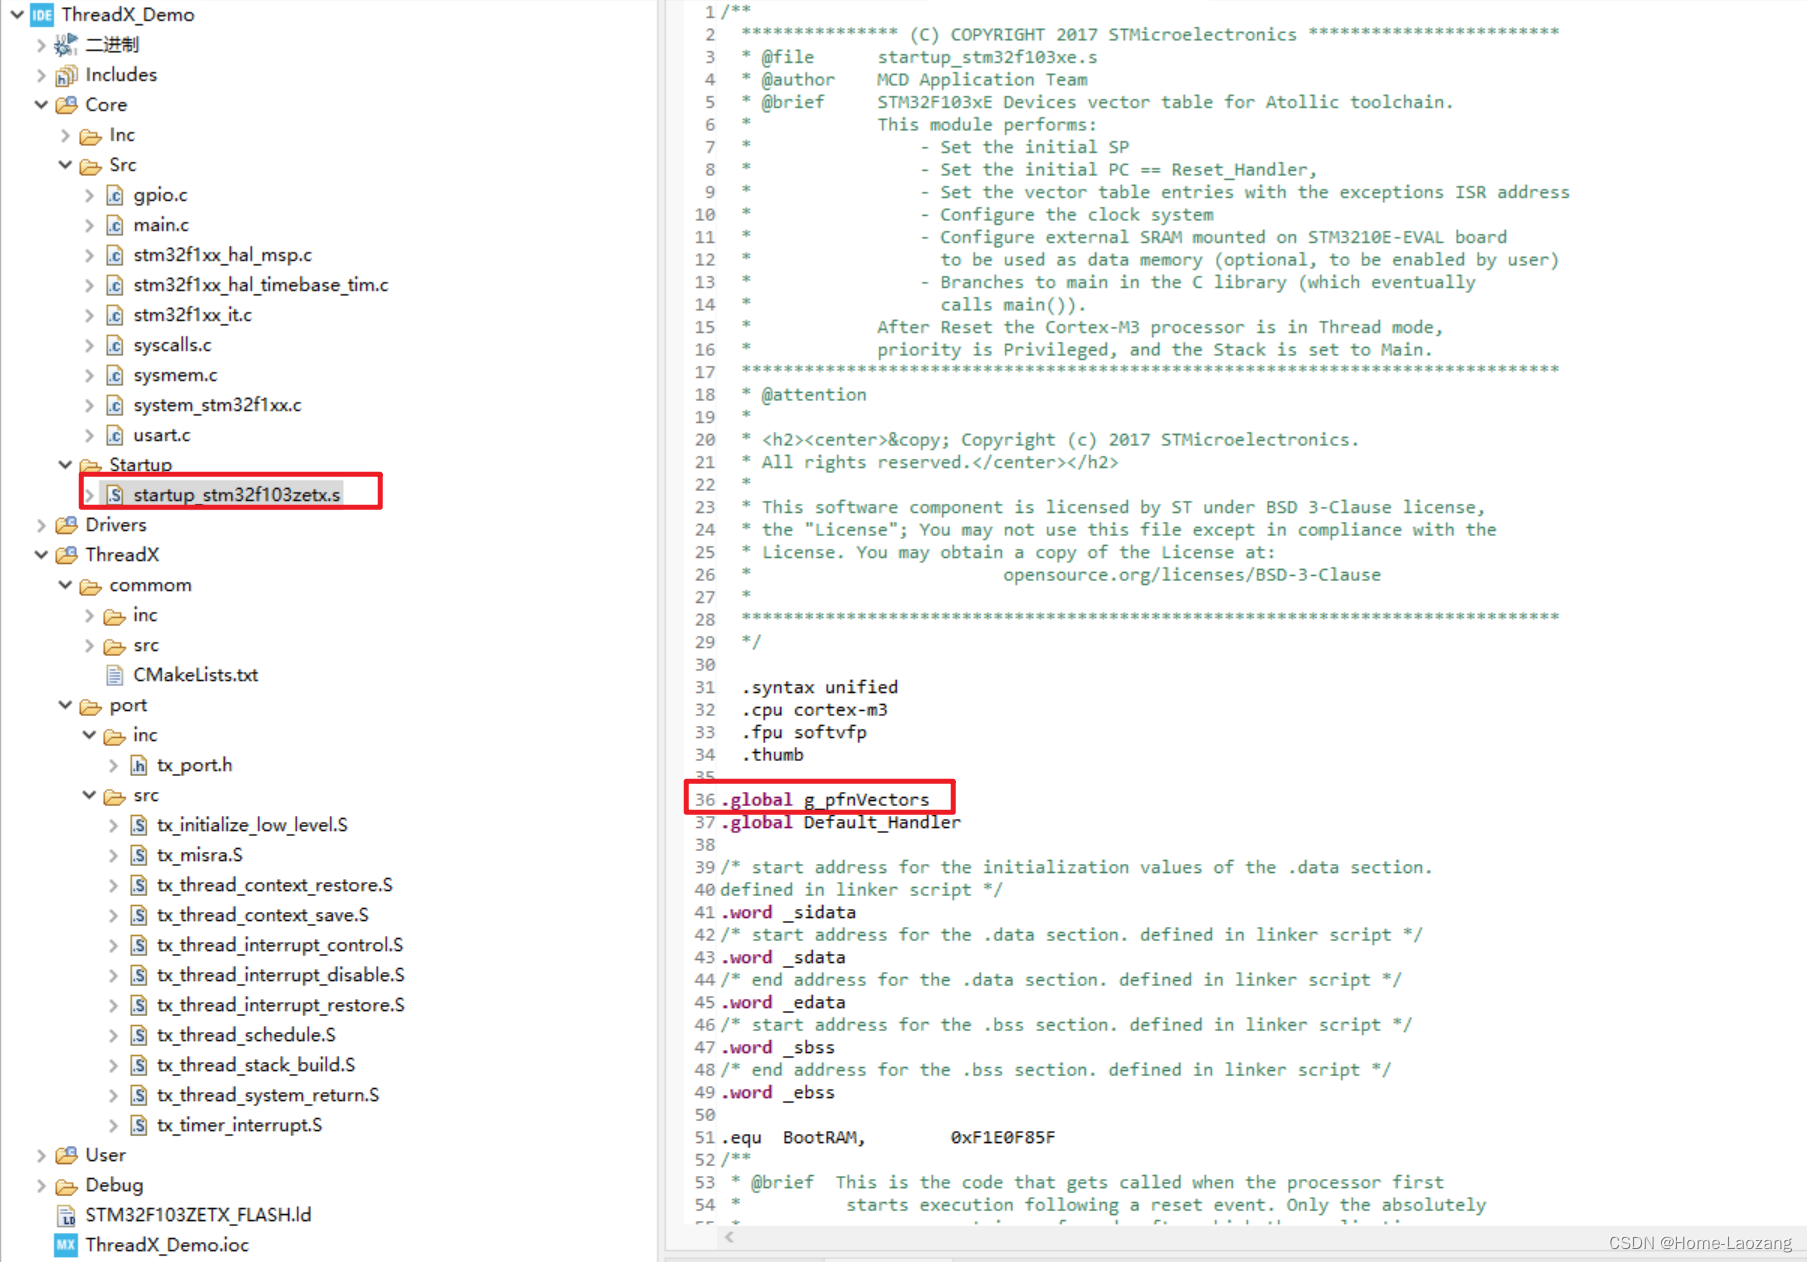Click the assembly icon beside startup_stm32f103zetx.s
1807x1262 pixels.
(x=113, y=493)
